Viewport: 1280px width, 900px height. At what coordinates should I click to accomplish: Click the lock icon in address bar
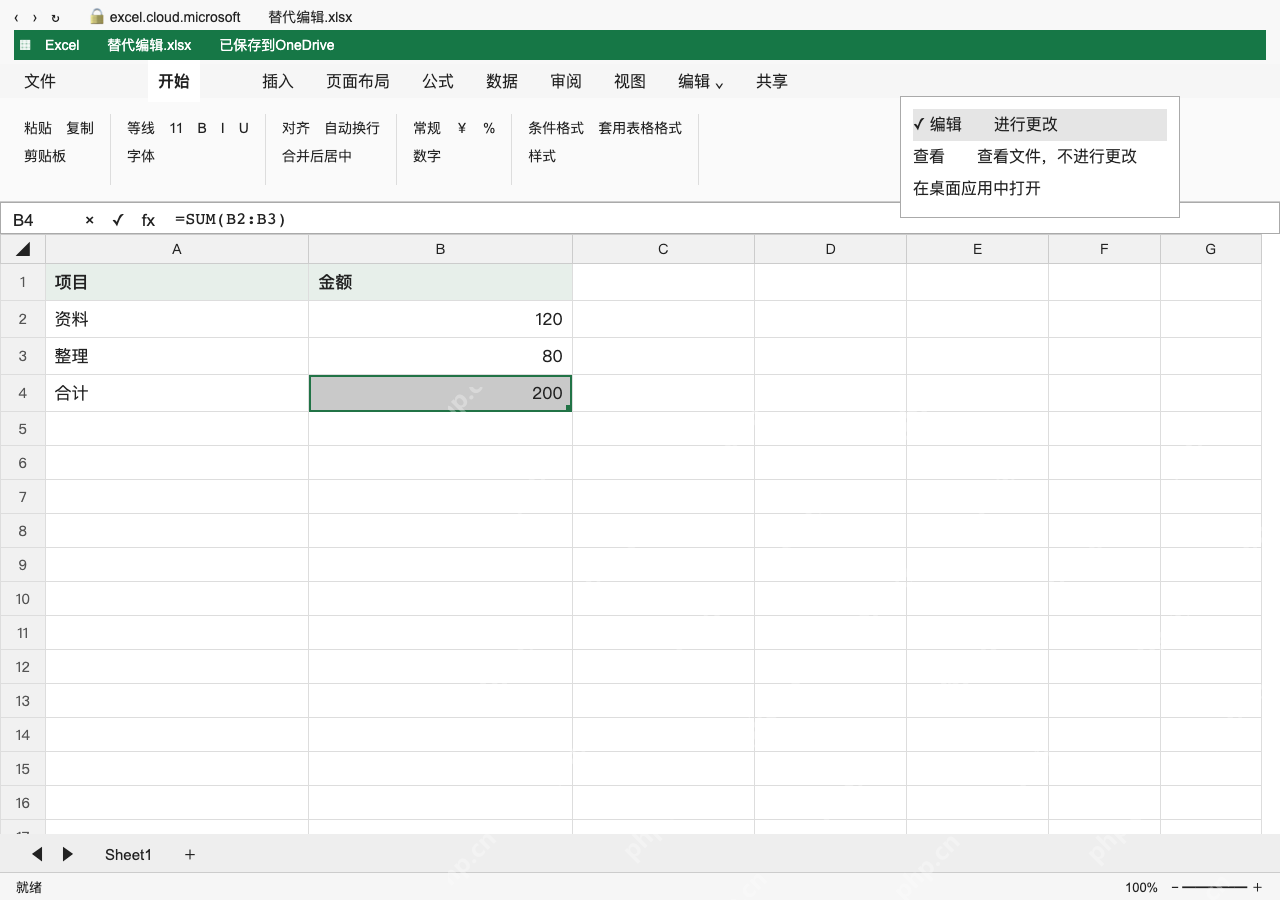(x=97, y=17)
